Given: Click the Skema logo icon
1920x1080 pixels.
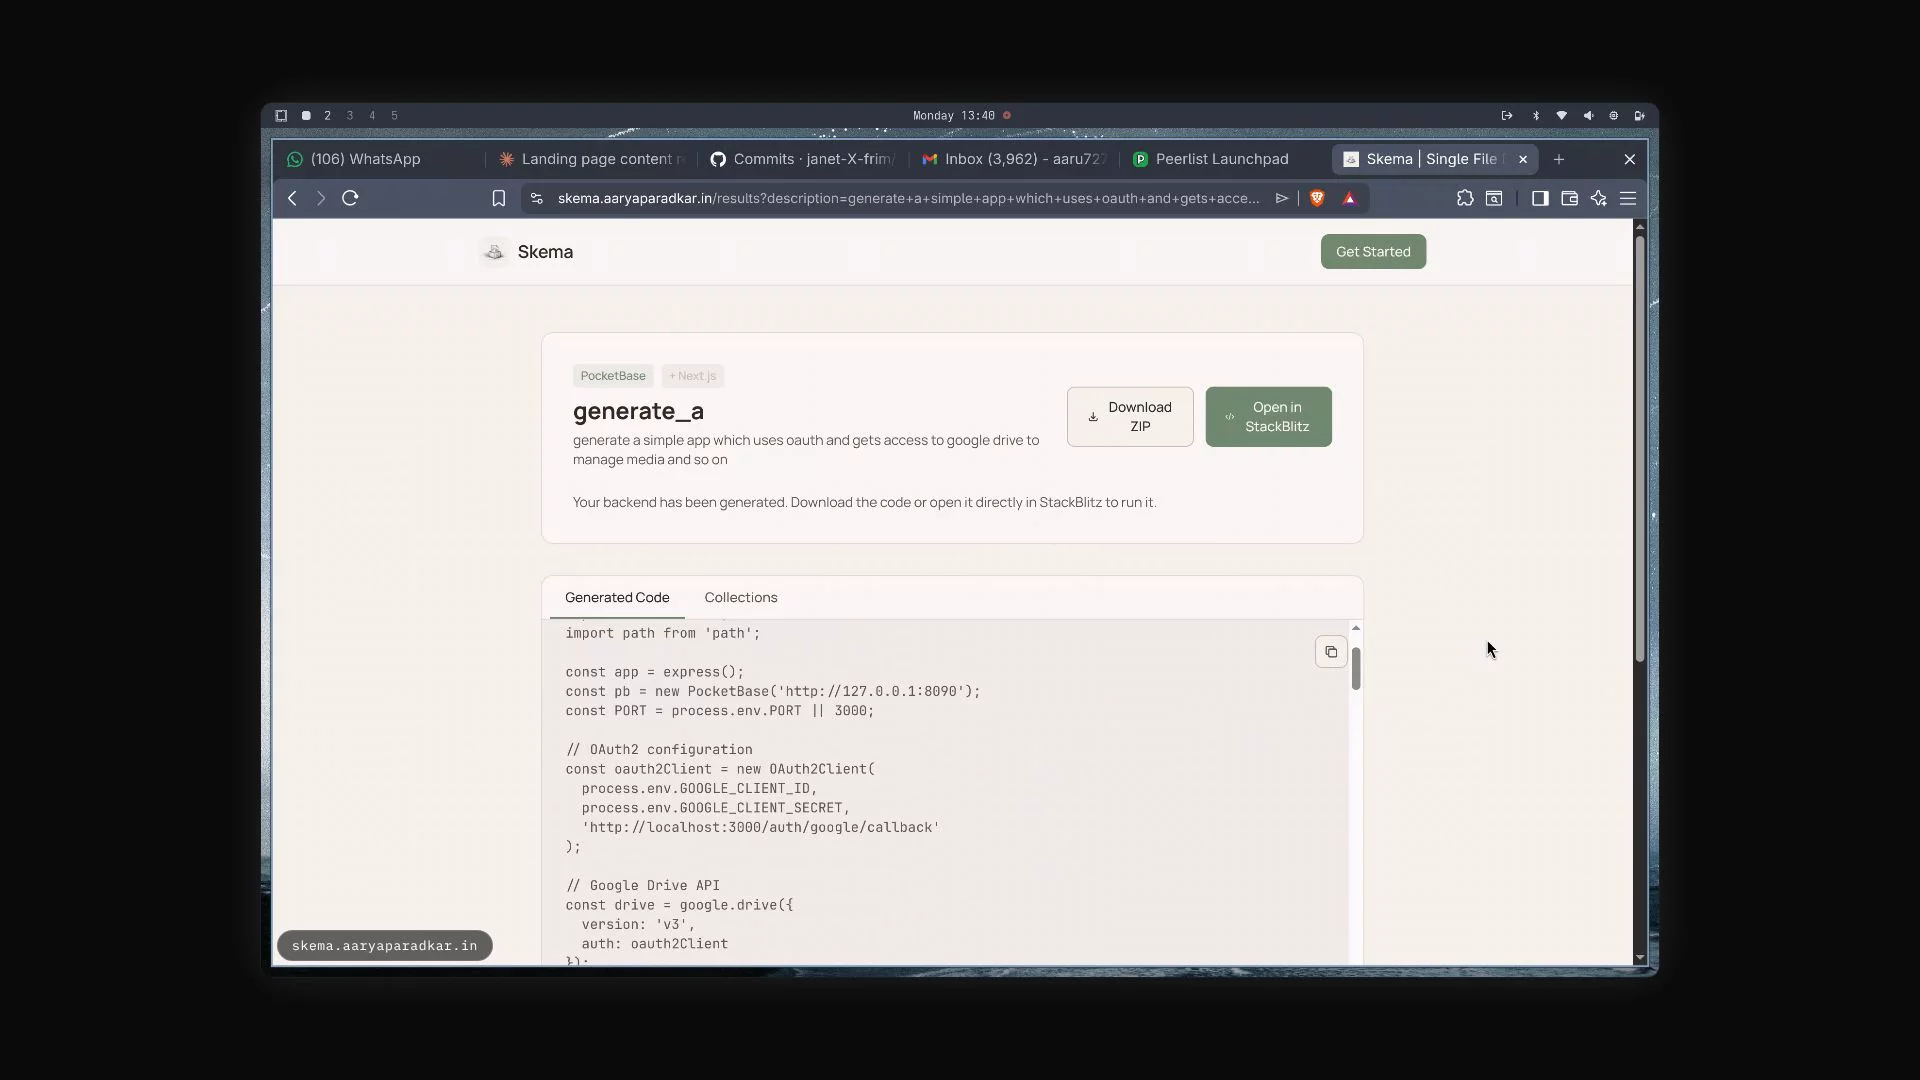Looking at the screenshot, I should [494, 252].
